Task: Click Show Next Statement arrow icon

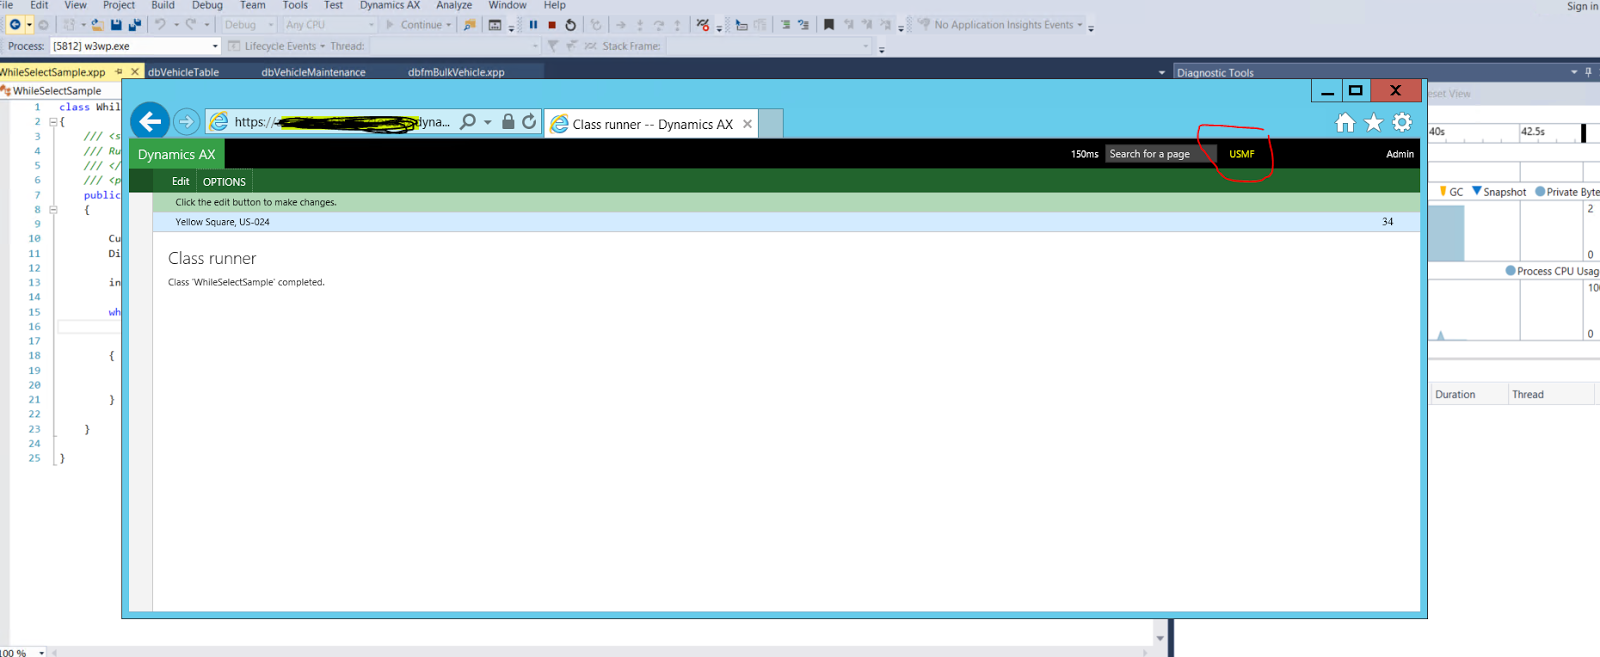Action: pos(621,25)
